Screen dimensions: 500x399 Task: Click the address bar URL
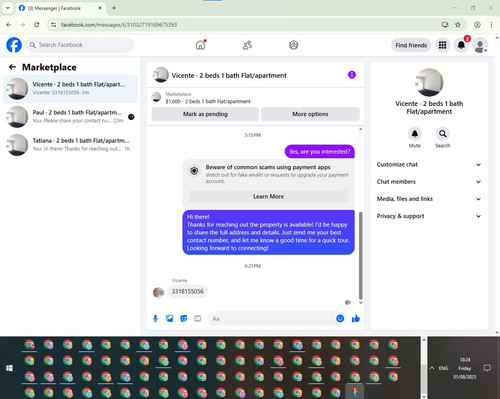[119, 25]
